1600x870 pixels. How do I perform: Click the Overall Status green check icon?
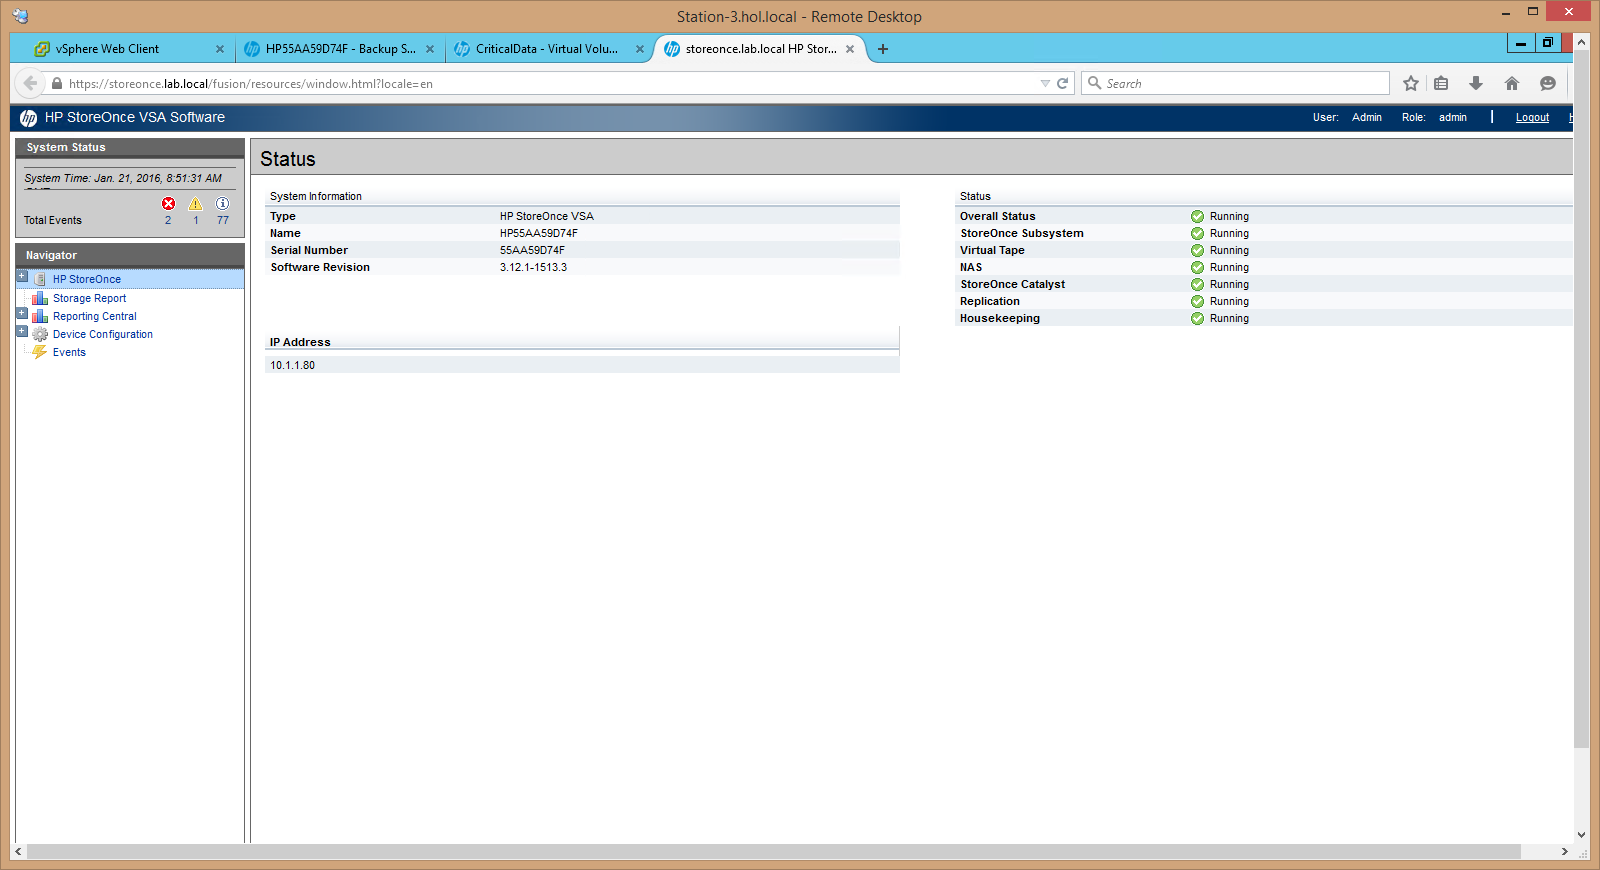point(1197,216)
